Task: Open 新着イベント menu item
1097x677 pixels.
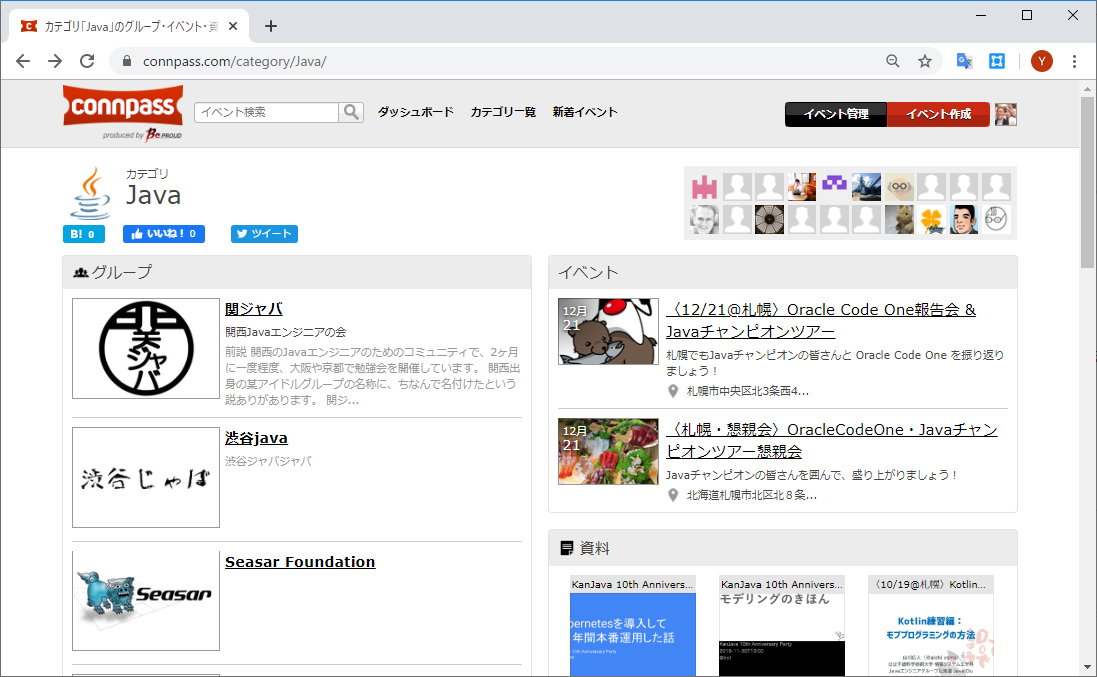Action: click(585, 112)
